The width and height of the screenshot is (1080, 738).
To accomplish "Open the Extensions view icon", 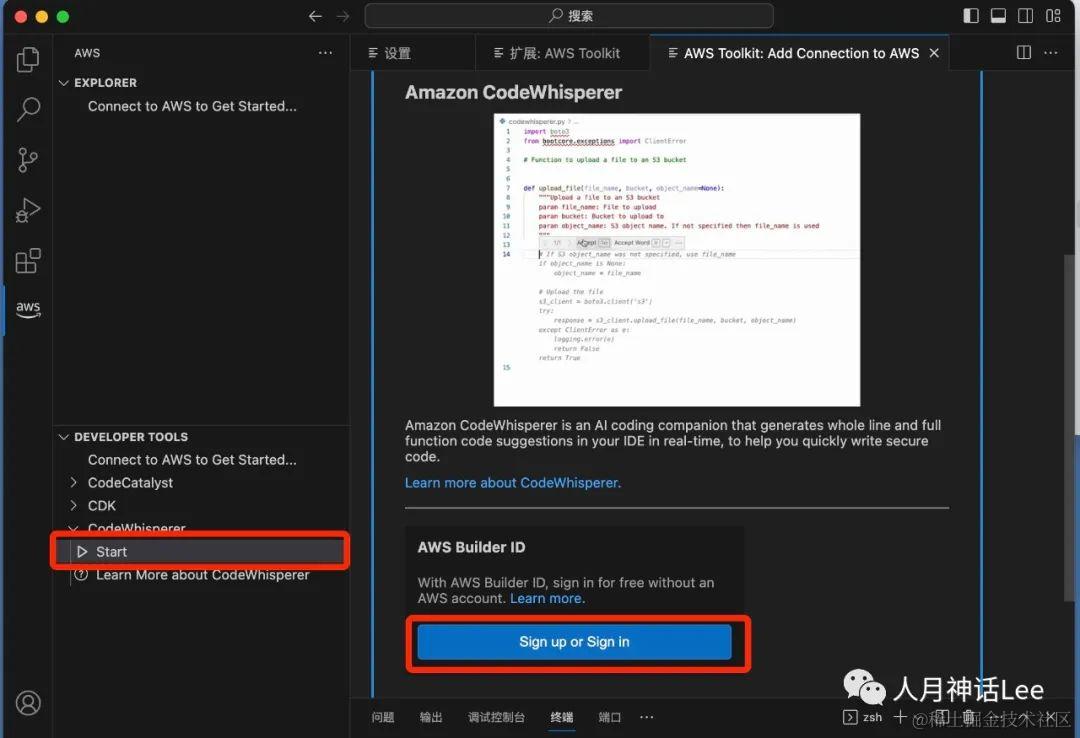I will coord(28,260).
